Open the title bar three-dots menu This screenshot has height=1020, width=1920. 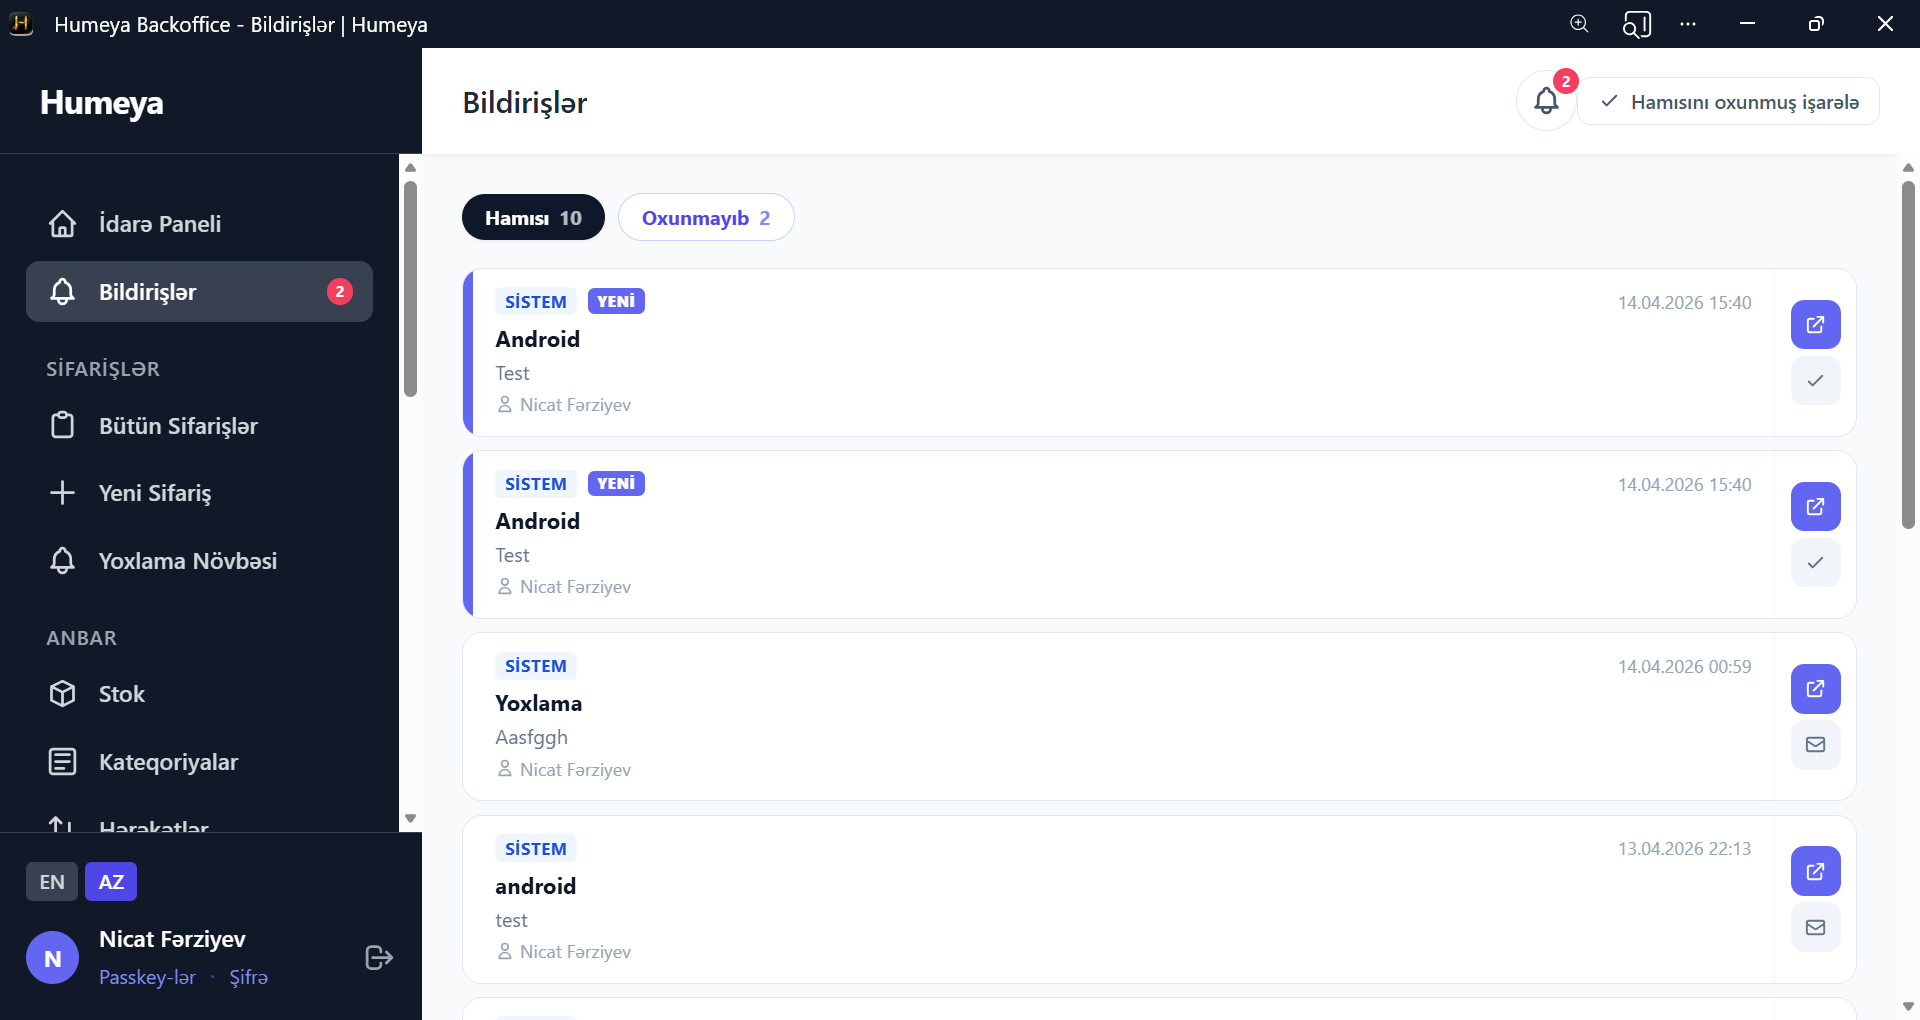click(1688, 24)
